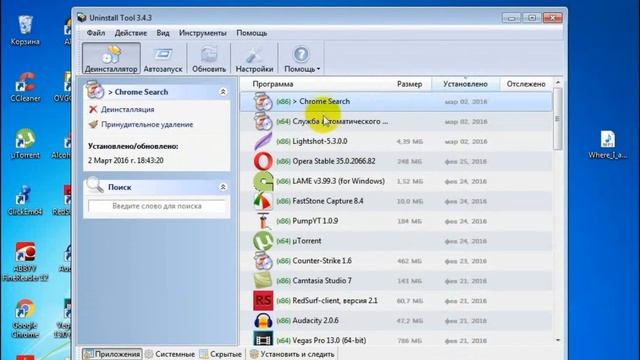
Task: Select the Opera Stable 35.0.2066.82 entry
Action: coord(334,161)
